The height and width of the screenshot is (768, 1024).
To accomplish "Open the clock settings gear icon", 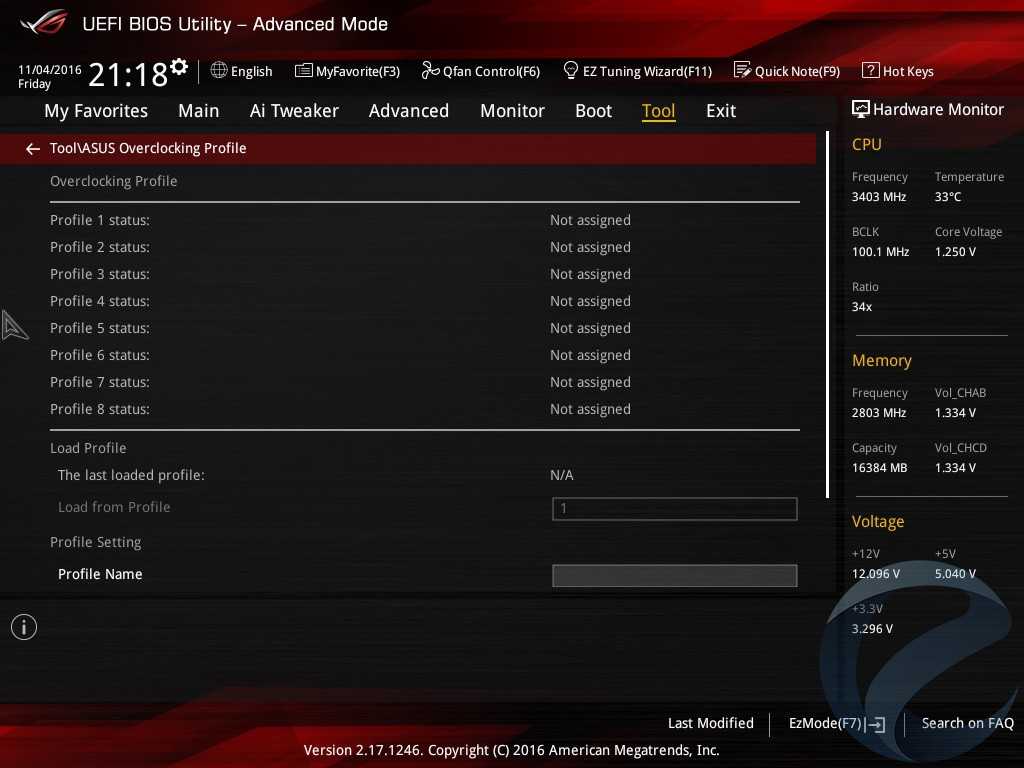I will pyautogui.click(x=179, y=67).
